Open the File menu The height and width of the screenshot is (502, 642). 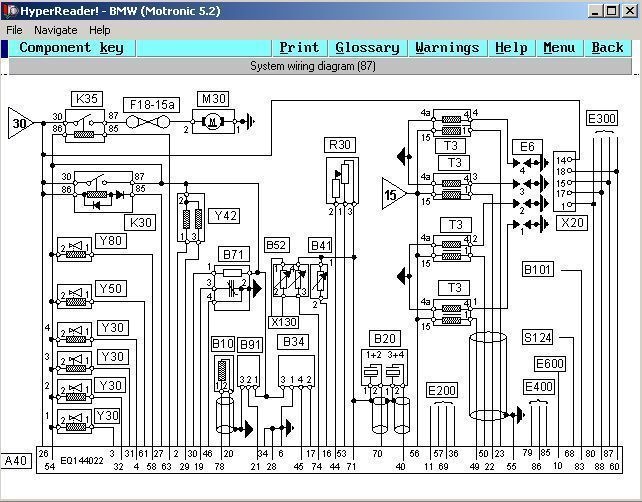click(x=14, y=30)
